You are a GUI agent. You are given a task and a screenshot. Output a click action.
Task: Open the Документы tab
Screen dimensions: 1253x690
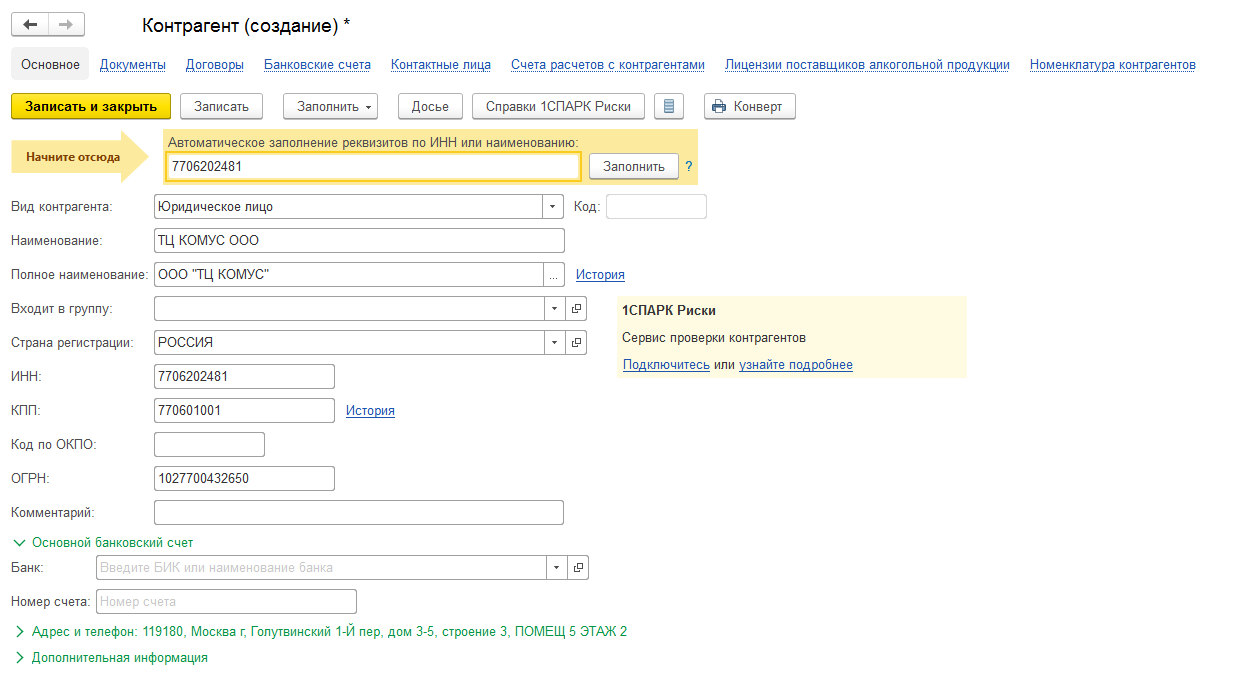point(133,65)
